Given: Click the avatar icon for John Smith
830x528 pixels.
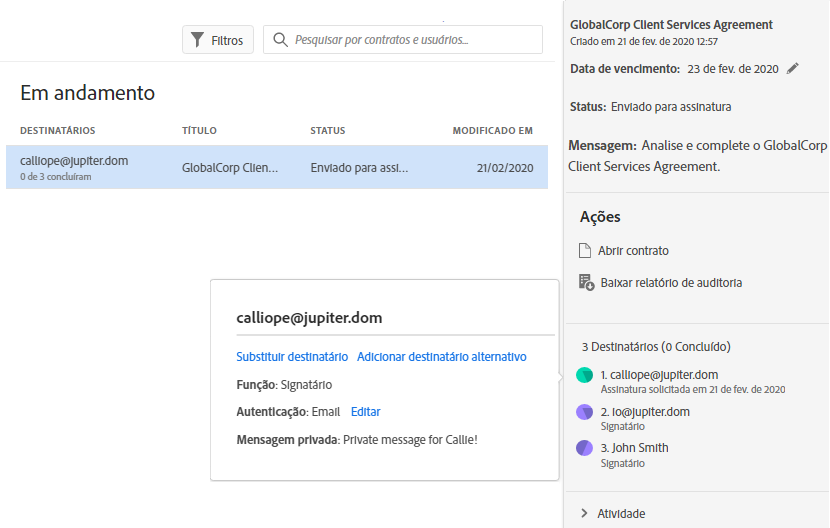Looking at the screenshot, I should tap(584, 448).
